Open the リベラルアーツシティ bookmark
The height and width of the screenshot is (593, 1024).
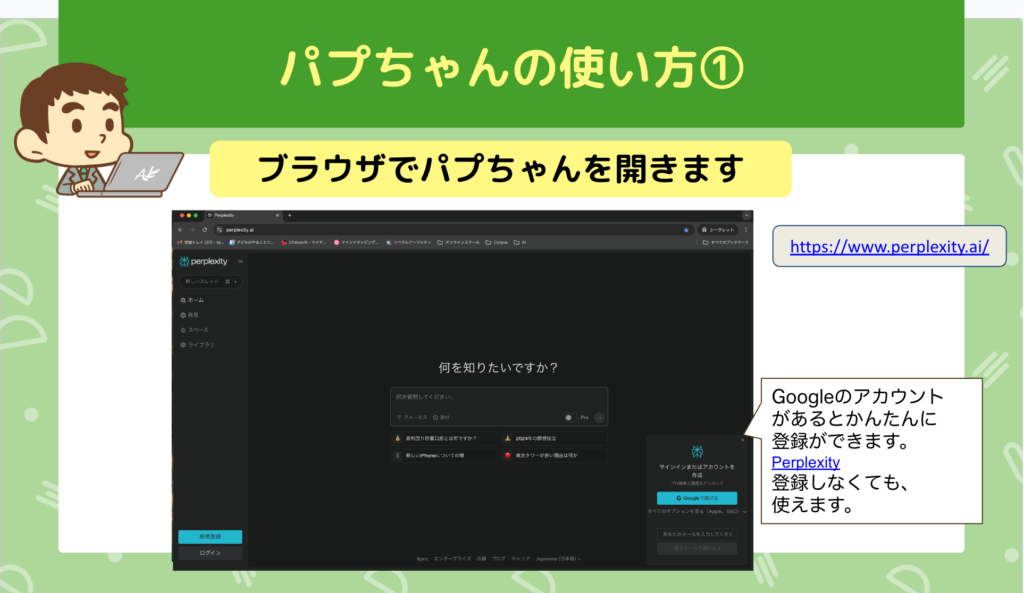[408, 242]
